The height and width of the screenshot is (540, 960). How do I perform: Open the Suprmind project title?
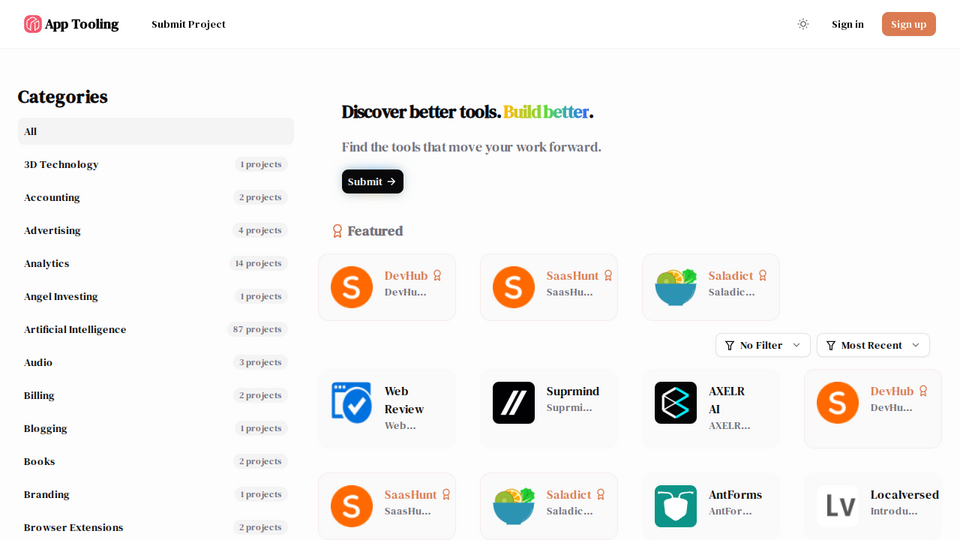[573, 391]
